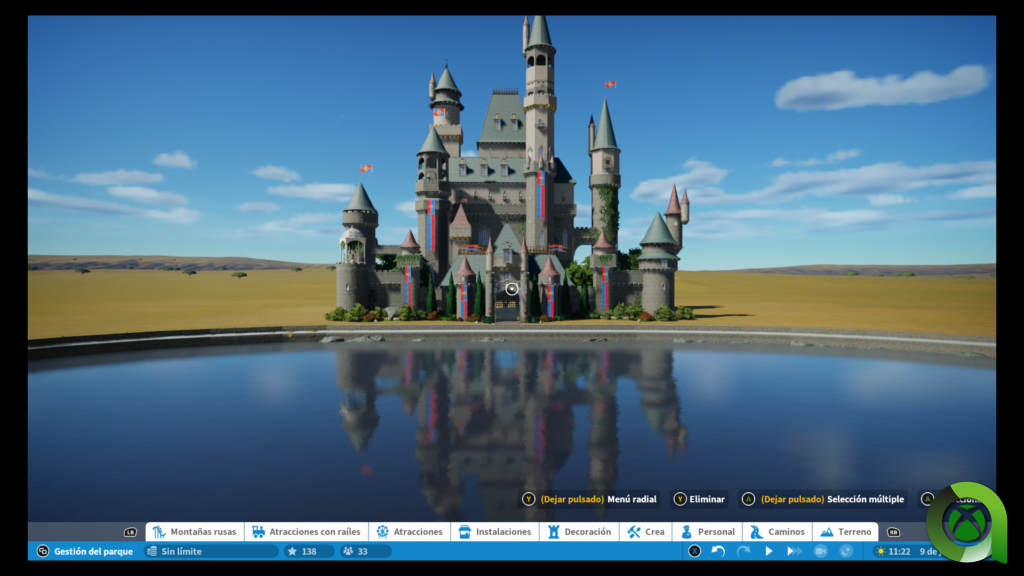Switch to the Instalaciones tab
The width and height of the screenshot is (1024, 576).
[494, 532]
